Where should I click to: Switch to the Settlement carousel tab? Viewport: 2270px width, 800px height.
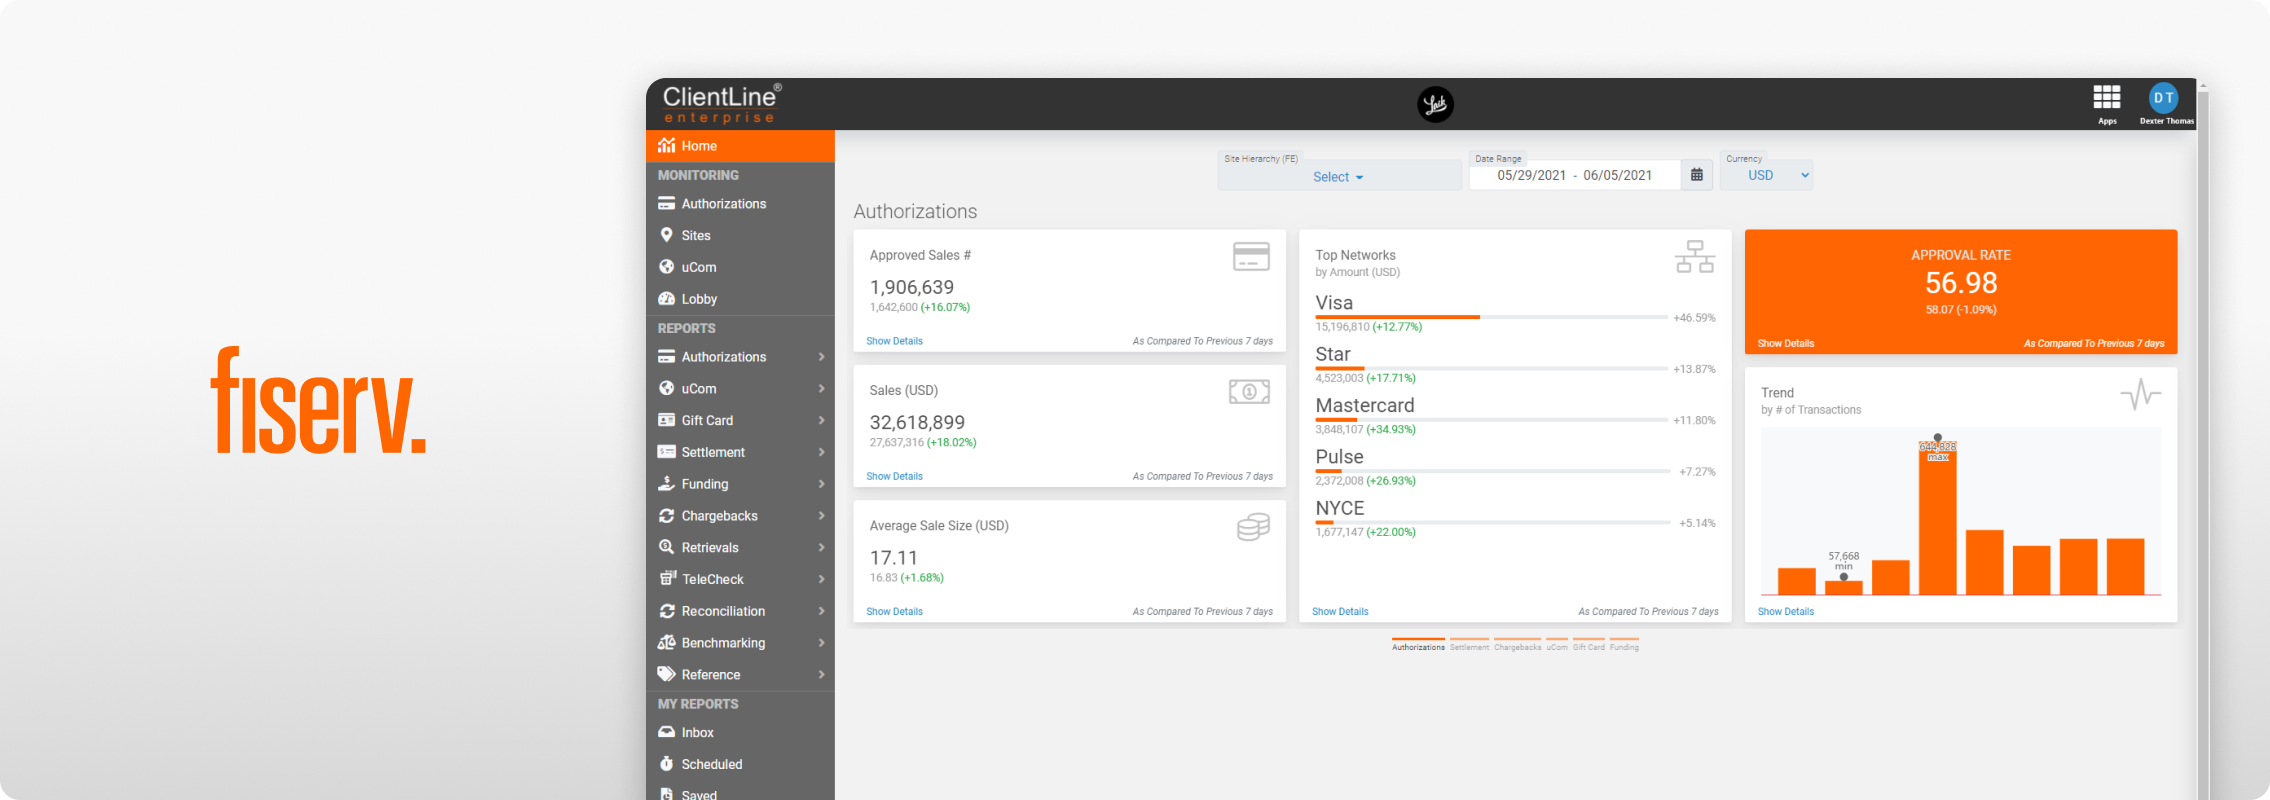1469,645
